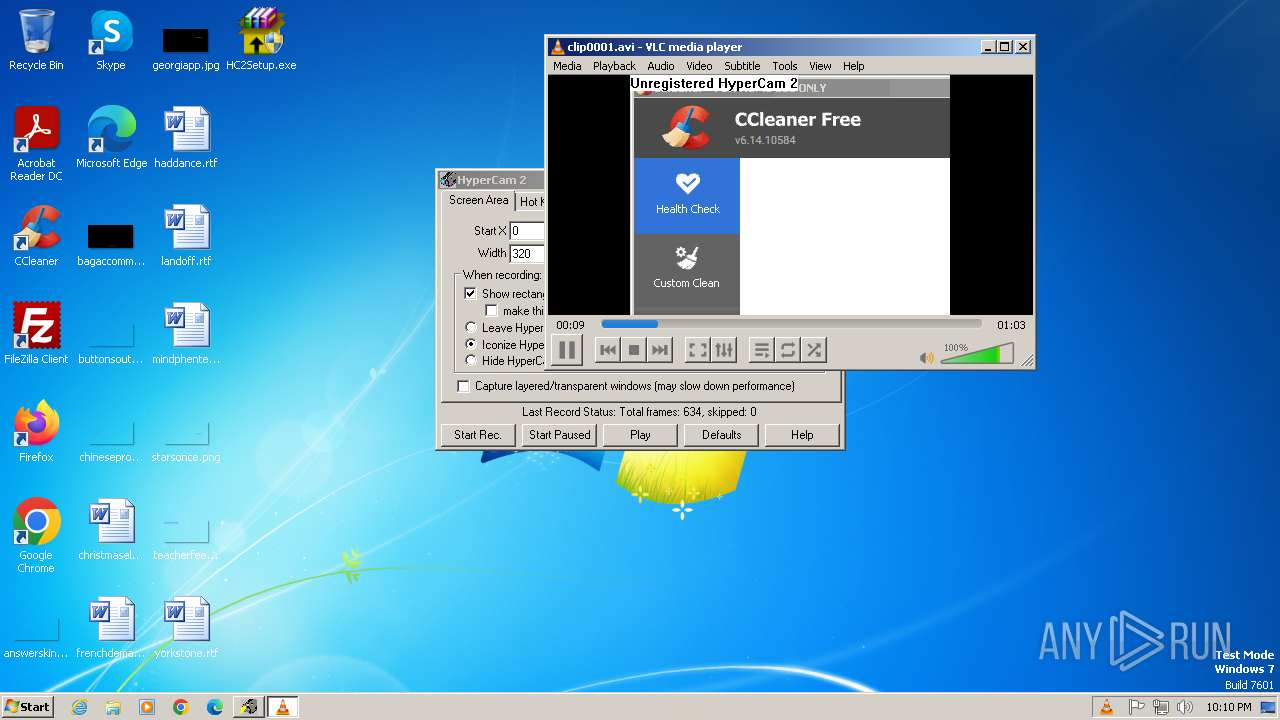Image resolution: width=1280 pixels, height=720 pixels.
Task: Adjust the VLC volume slider
Action: [x=977, y=354]
